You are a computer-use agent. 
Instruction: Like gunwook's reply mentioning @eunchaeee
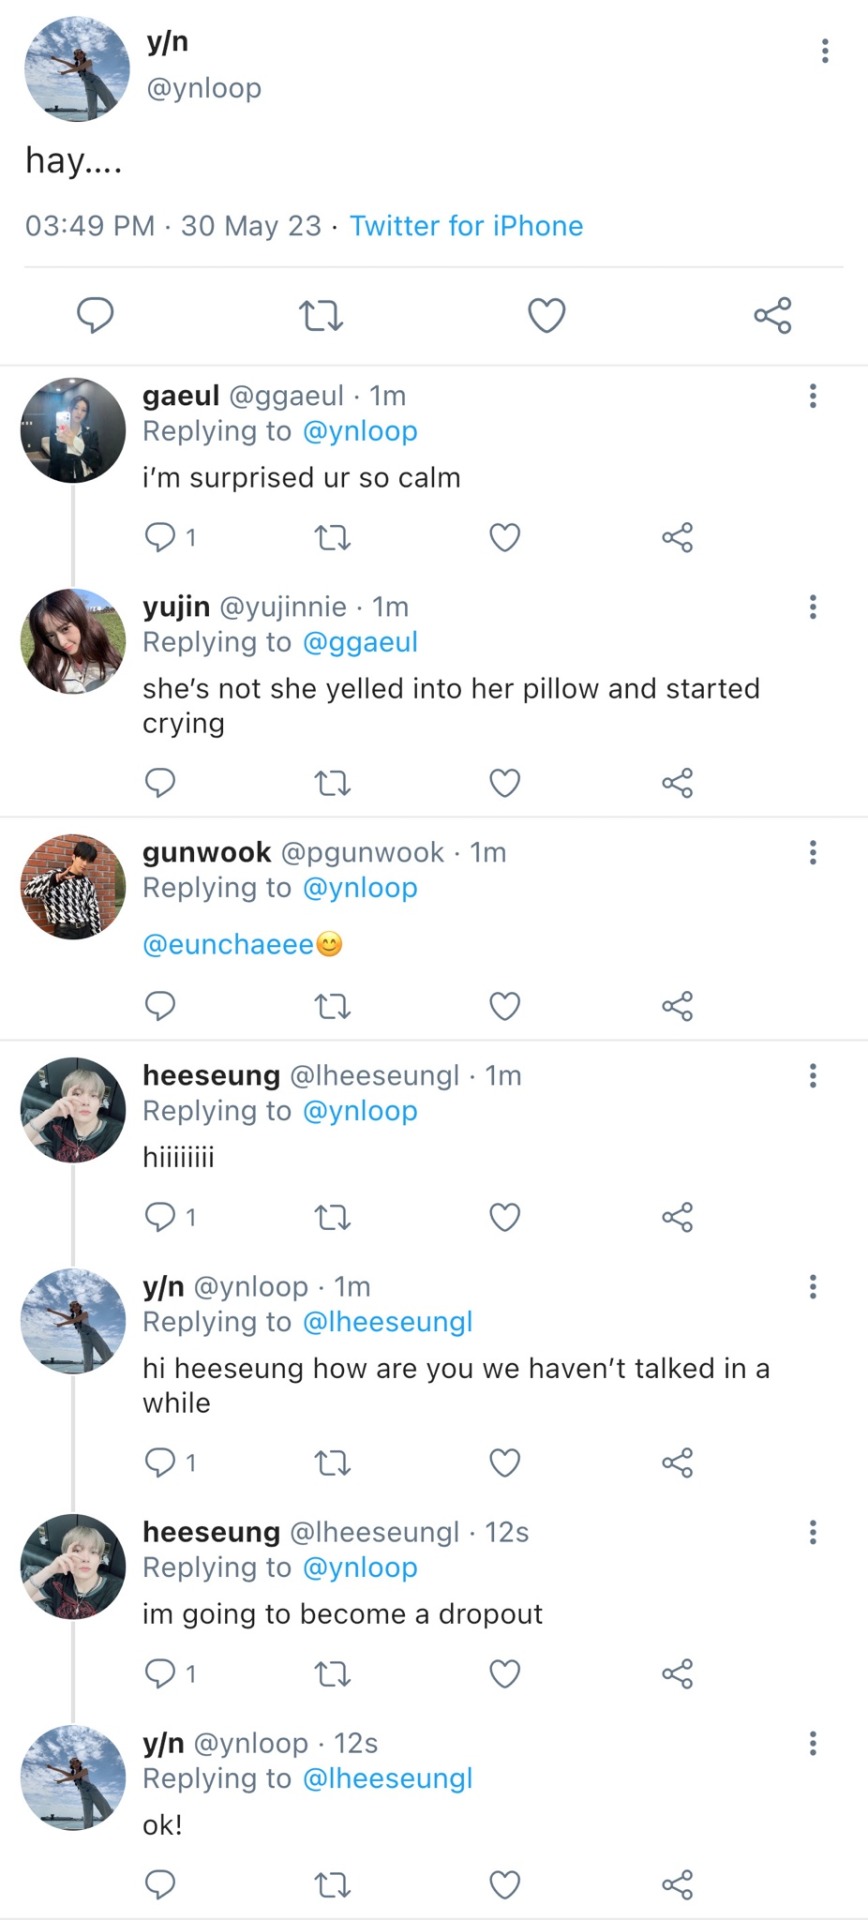pyautogui.click(x=504, y=1005)
